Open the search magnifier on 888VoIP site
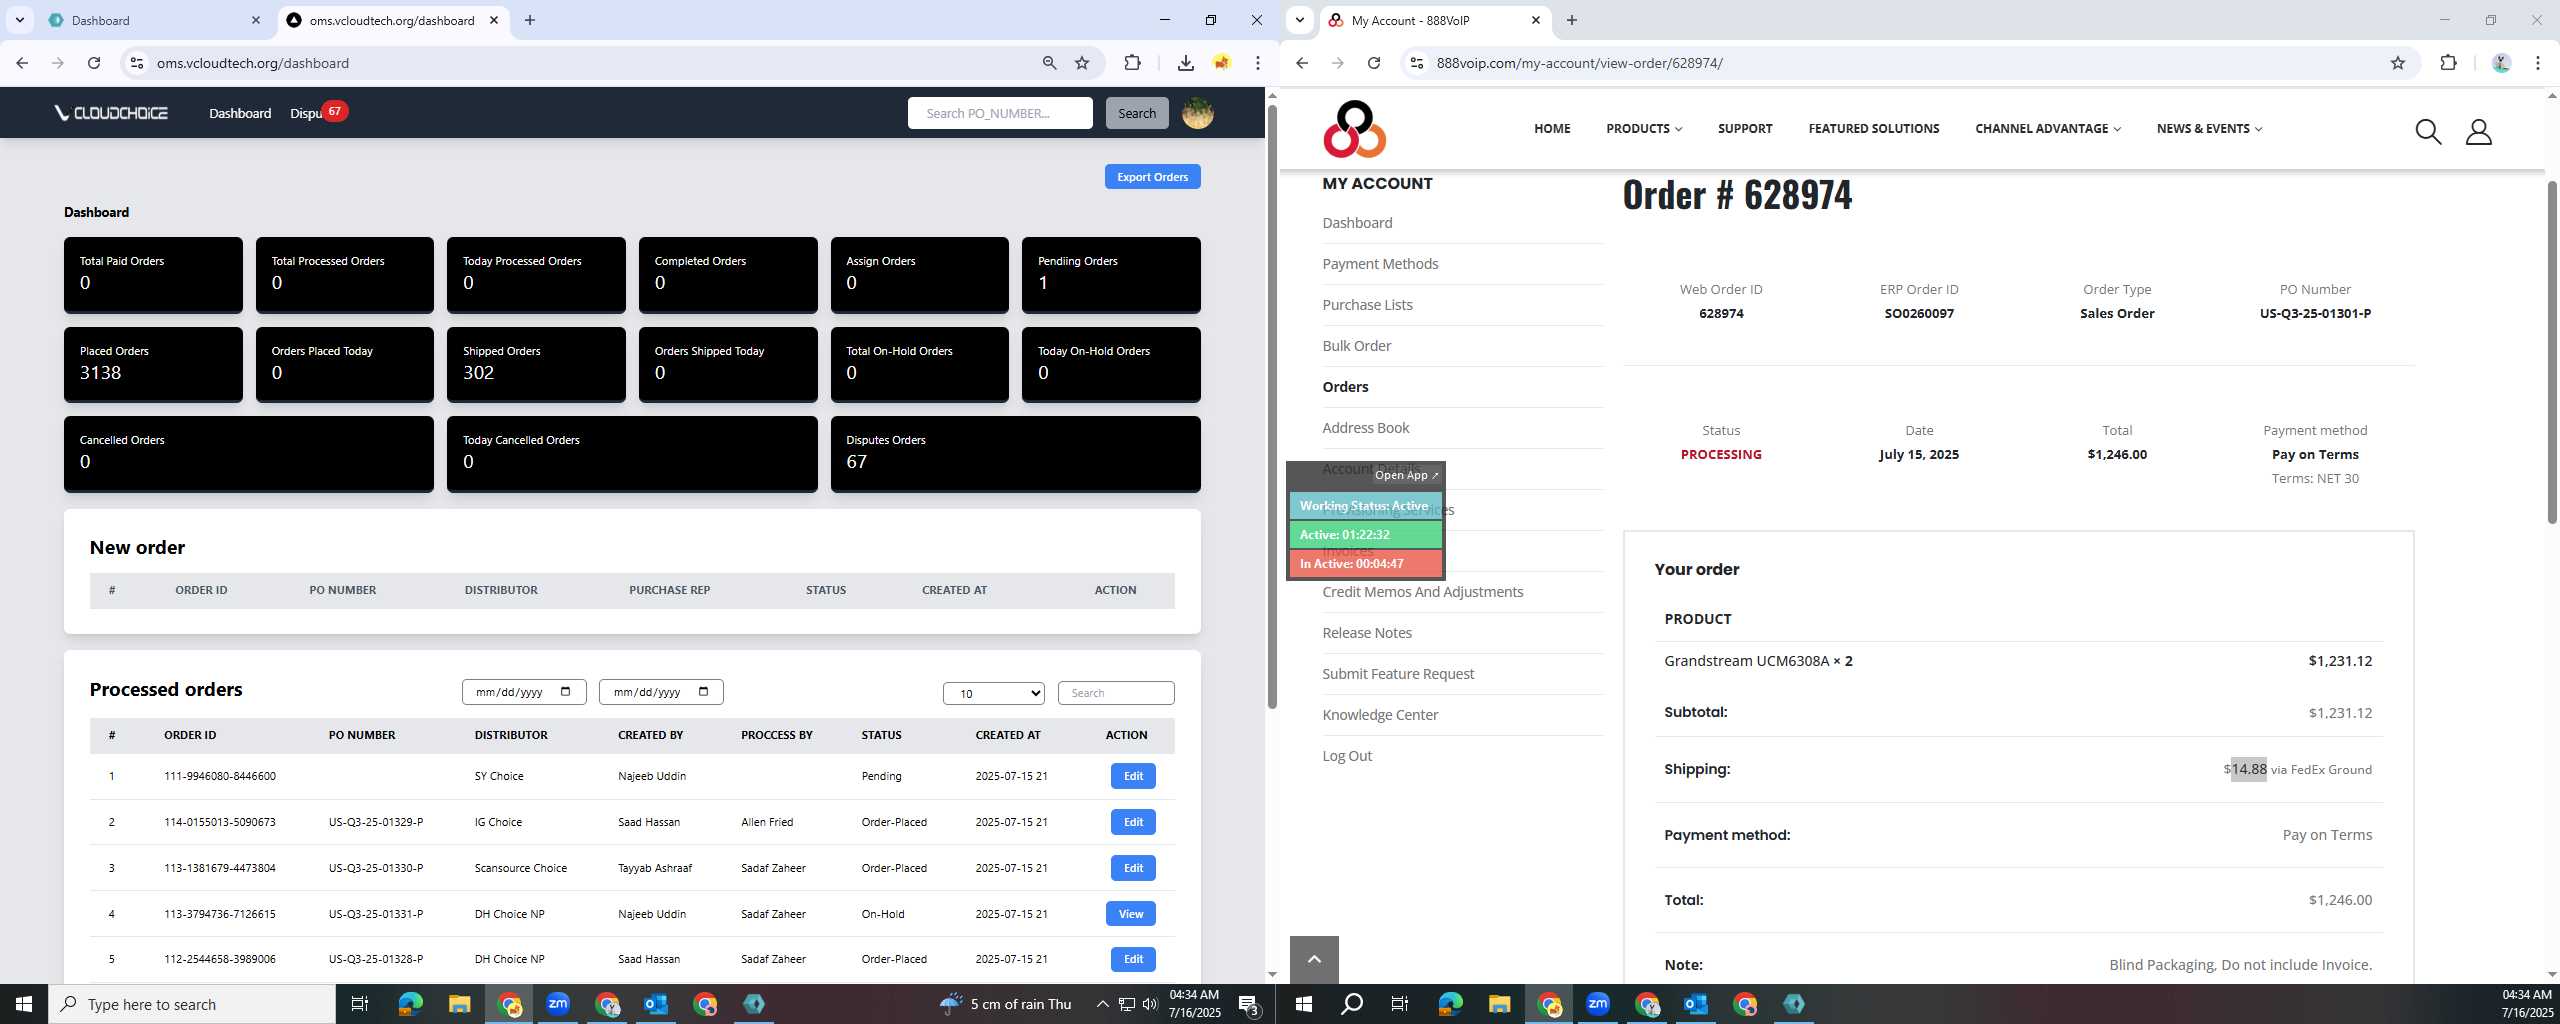This screenshot has height=1024, width=2560. tap(2428, 131)
